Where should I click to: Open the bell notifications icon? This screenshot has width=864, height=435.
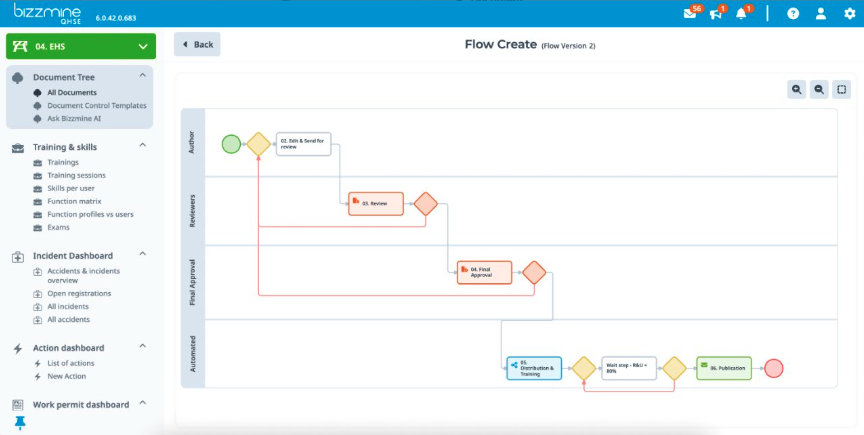742,14
